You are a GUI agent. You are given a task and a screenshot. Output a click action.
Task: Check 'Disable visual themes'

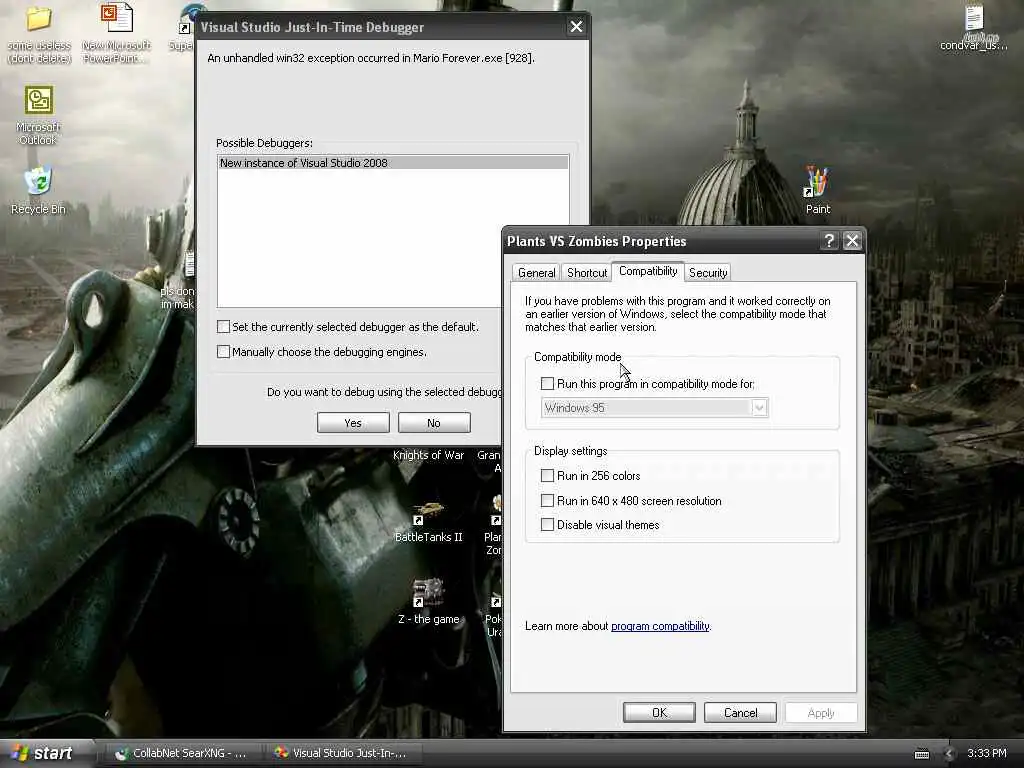point(547,524)
